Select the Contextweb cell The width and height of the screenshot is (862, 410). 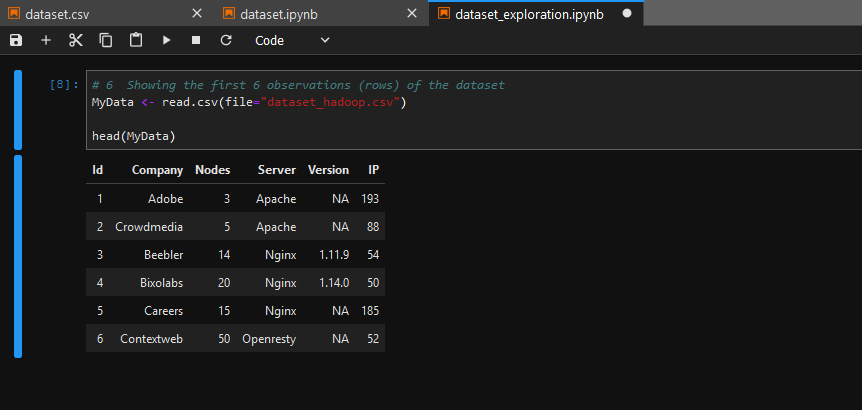pyautogui.click(x=152, y=339)
